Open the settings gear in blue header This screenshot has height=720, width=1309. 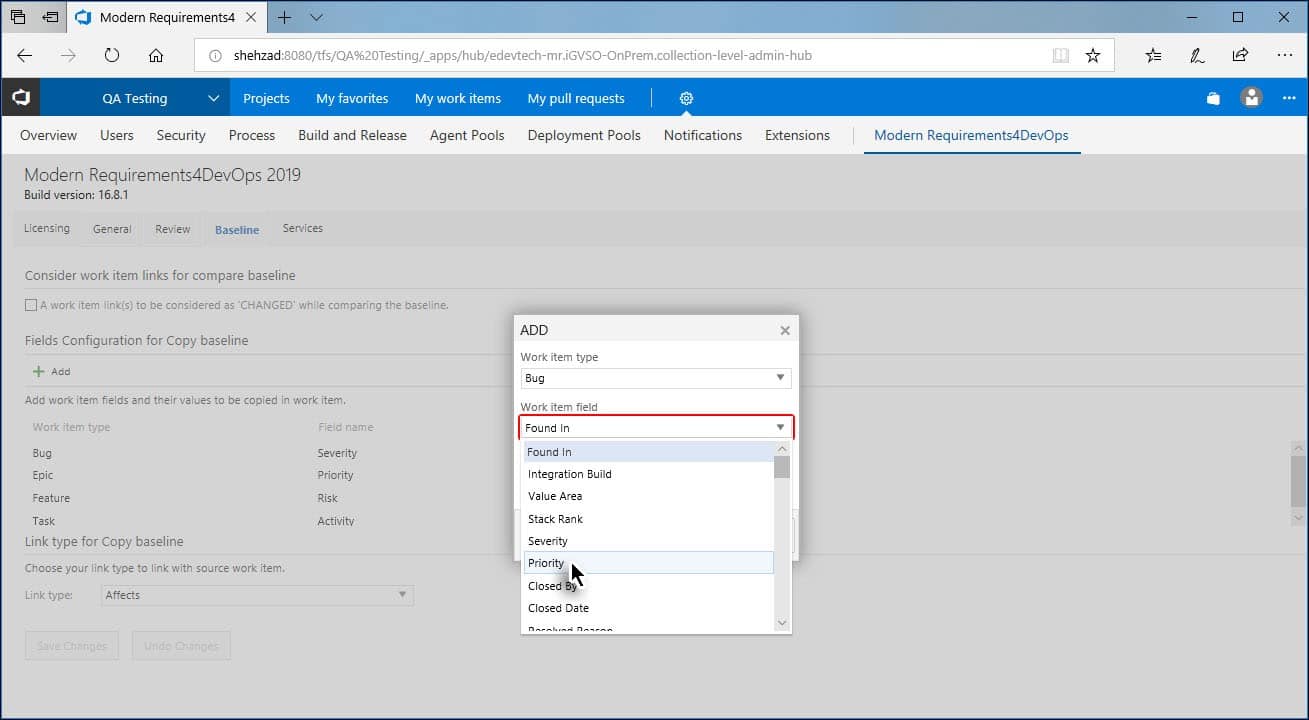click(x=686, y=98)
